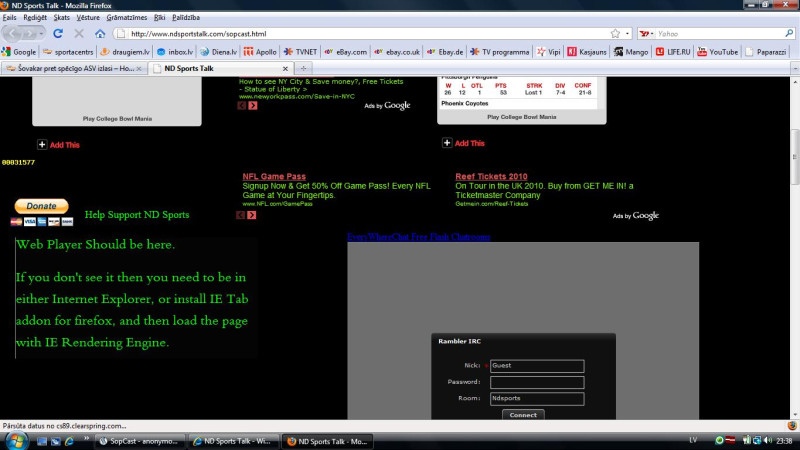Open the Vēsture menu
This screenshot has height=450, width=800.
pos(88,17)
